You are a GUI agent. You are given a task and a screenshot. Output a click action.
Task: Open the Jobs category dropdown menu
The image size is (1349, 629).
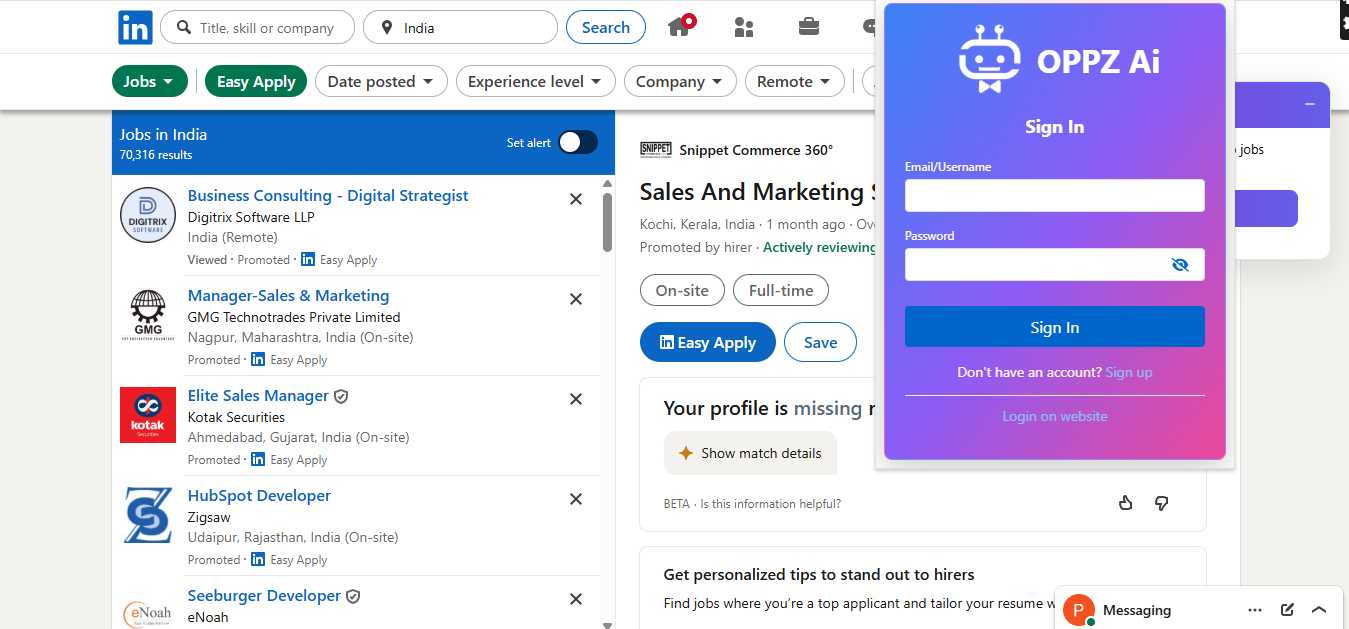click(149, 82)
